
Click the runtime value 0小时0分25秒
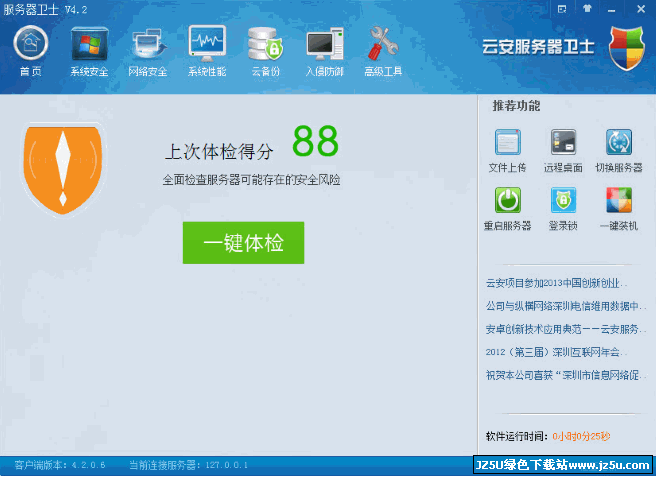(581, 437)
